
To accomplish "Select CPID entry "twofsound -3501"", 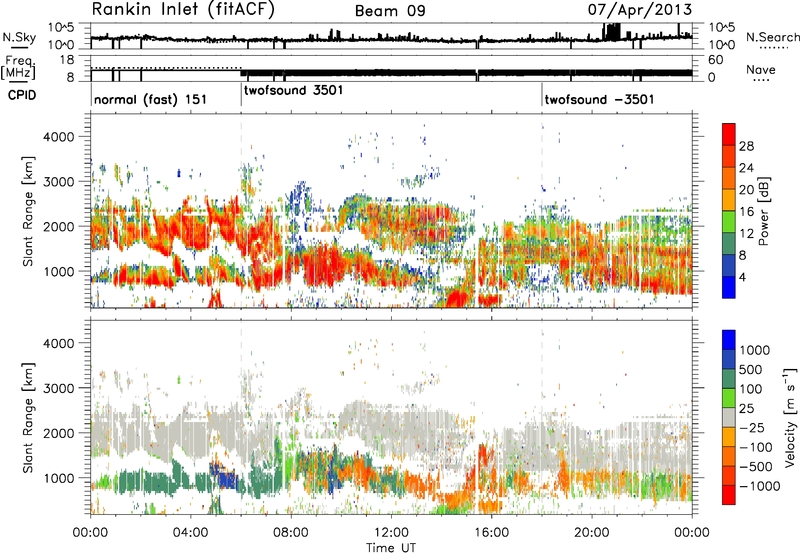I will pyautogui.click(x=599, y=99).
